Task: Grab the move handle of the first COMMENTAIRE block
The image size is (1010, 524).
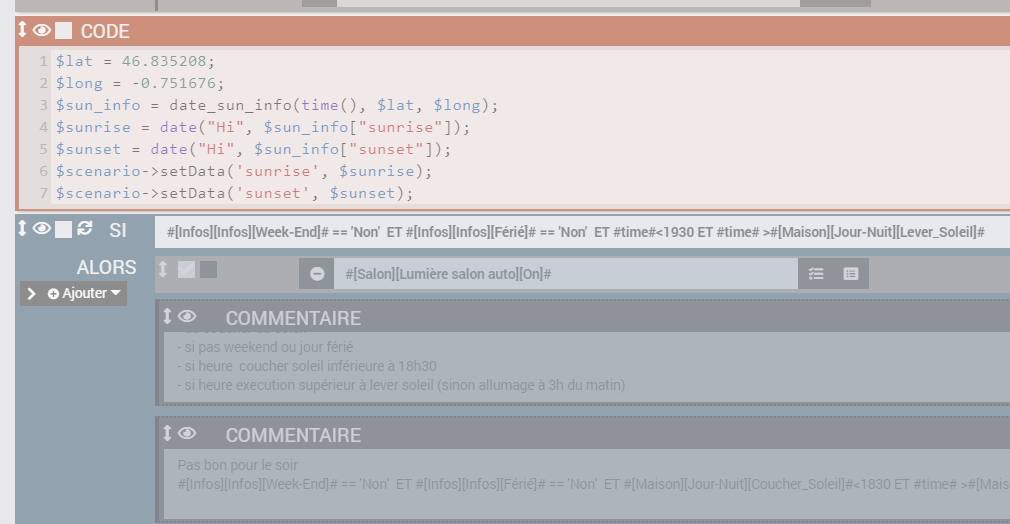Action: pyautogui.click(x=167, y=316)
